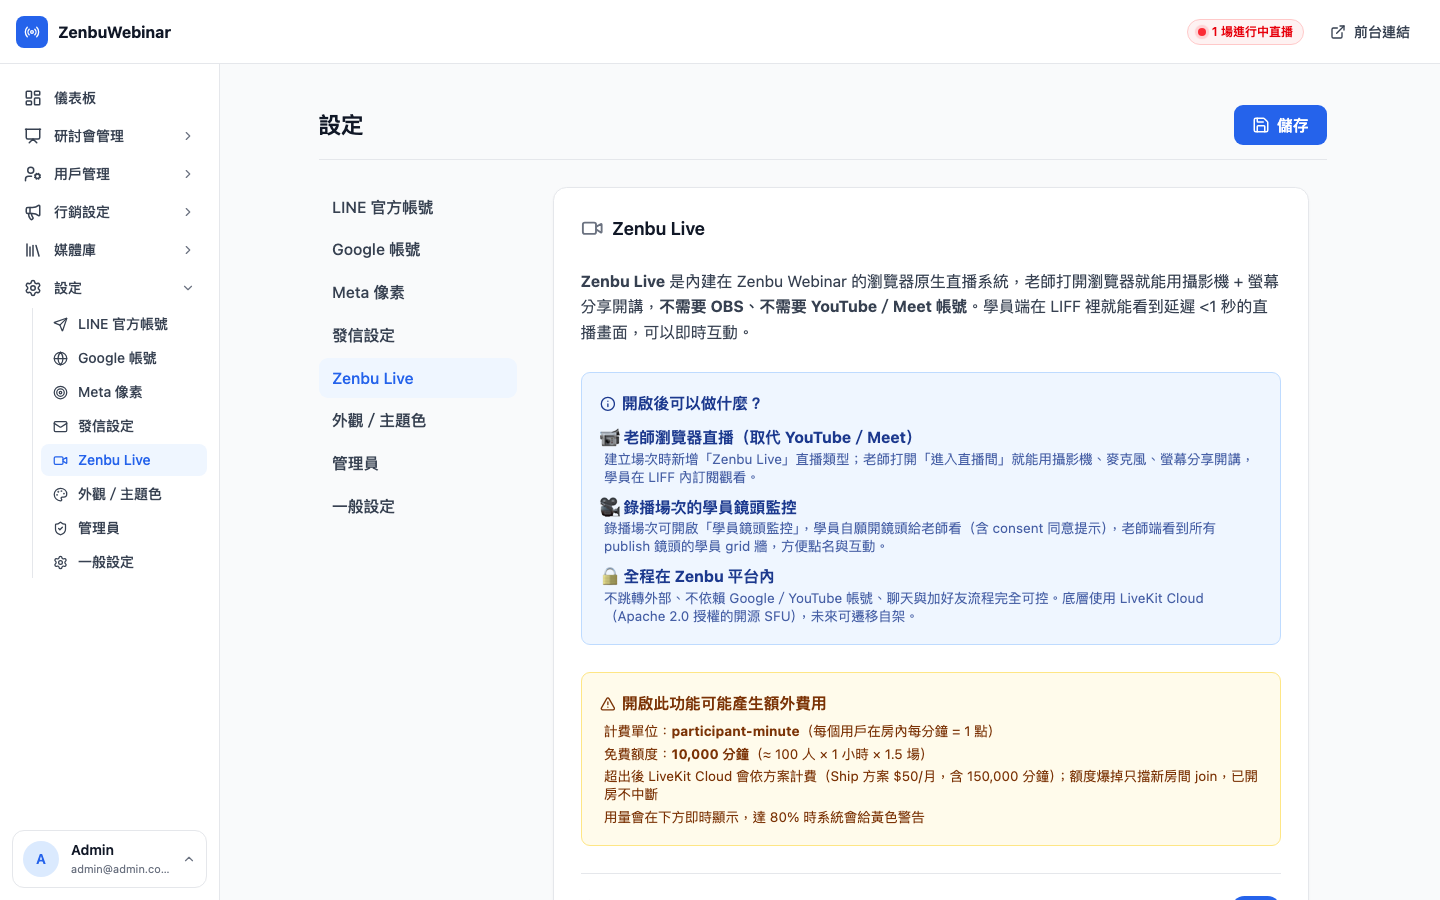Click the users icon beside 用戶管理
Screen dimensions: 1440x900
click(x=33, y=174)
